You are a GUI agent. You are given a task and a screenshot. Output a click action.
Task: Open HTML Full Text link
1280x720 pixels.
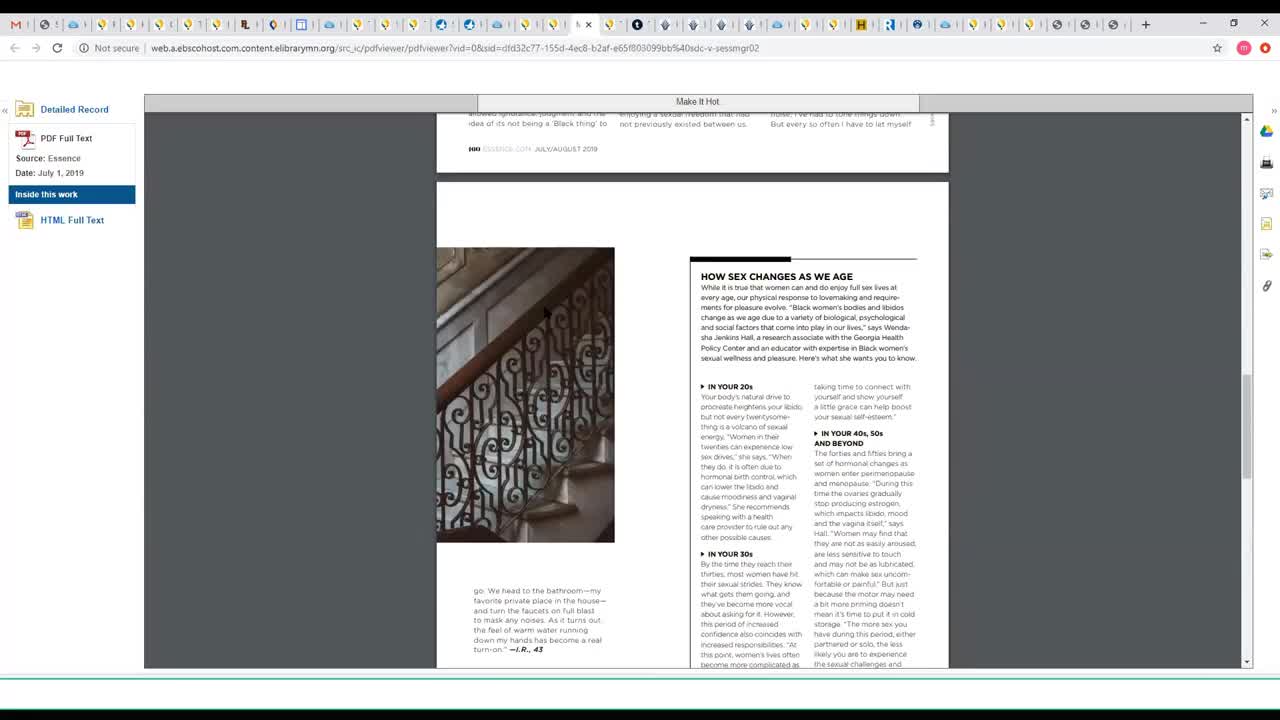point(72,220)
